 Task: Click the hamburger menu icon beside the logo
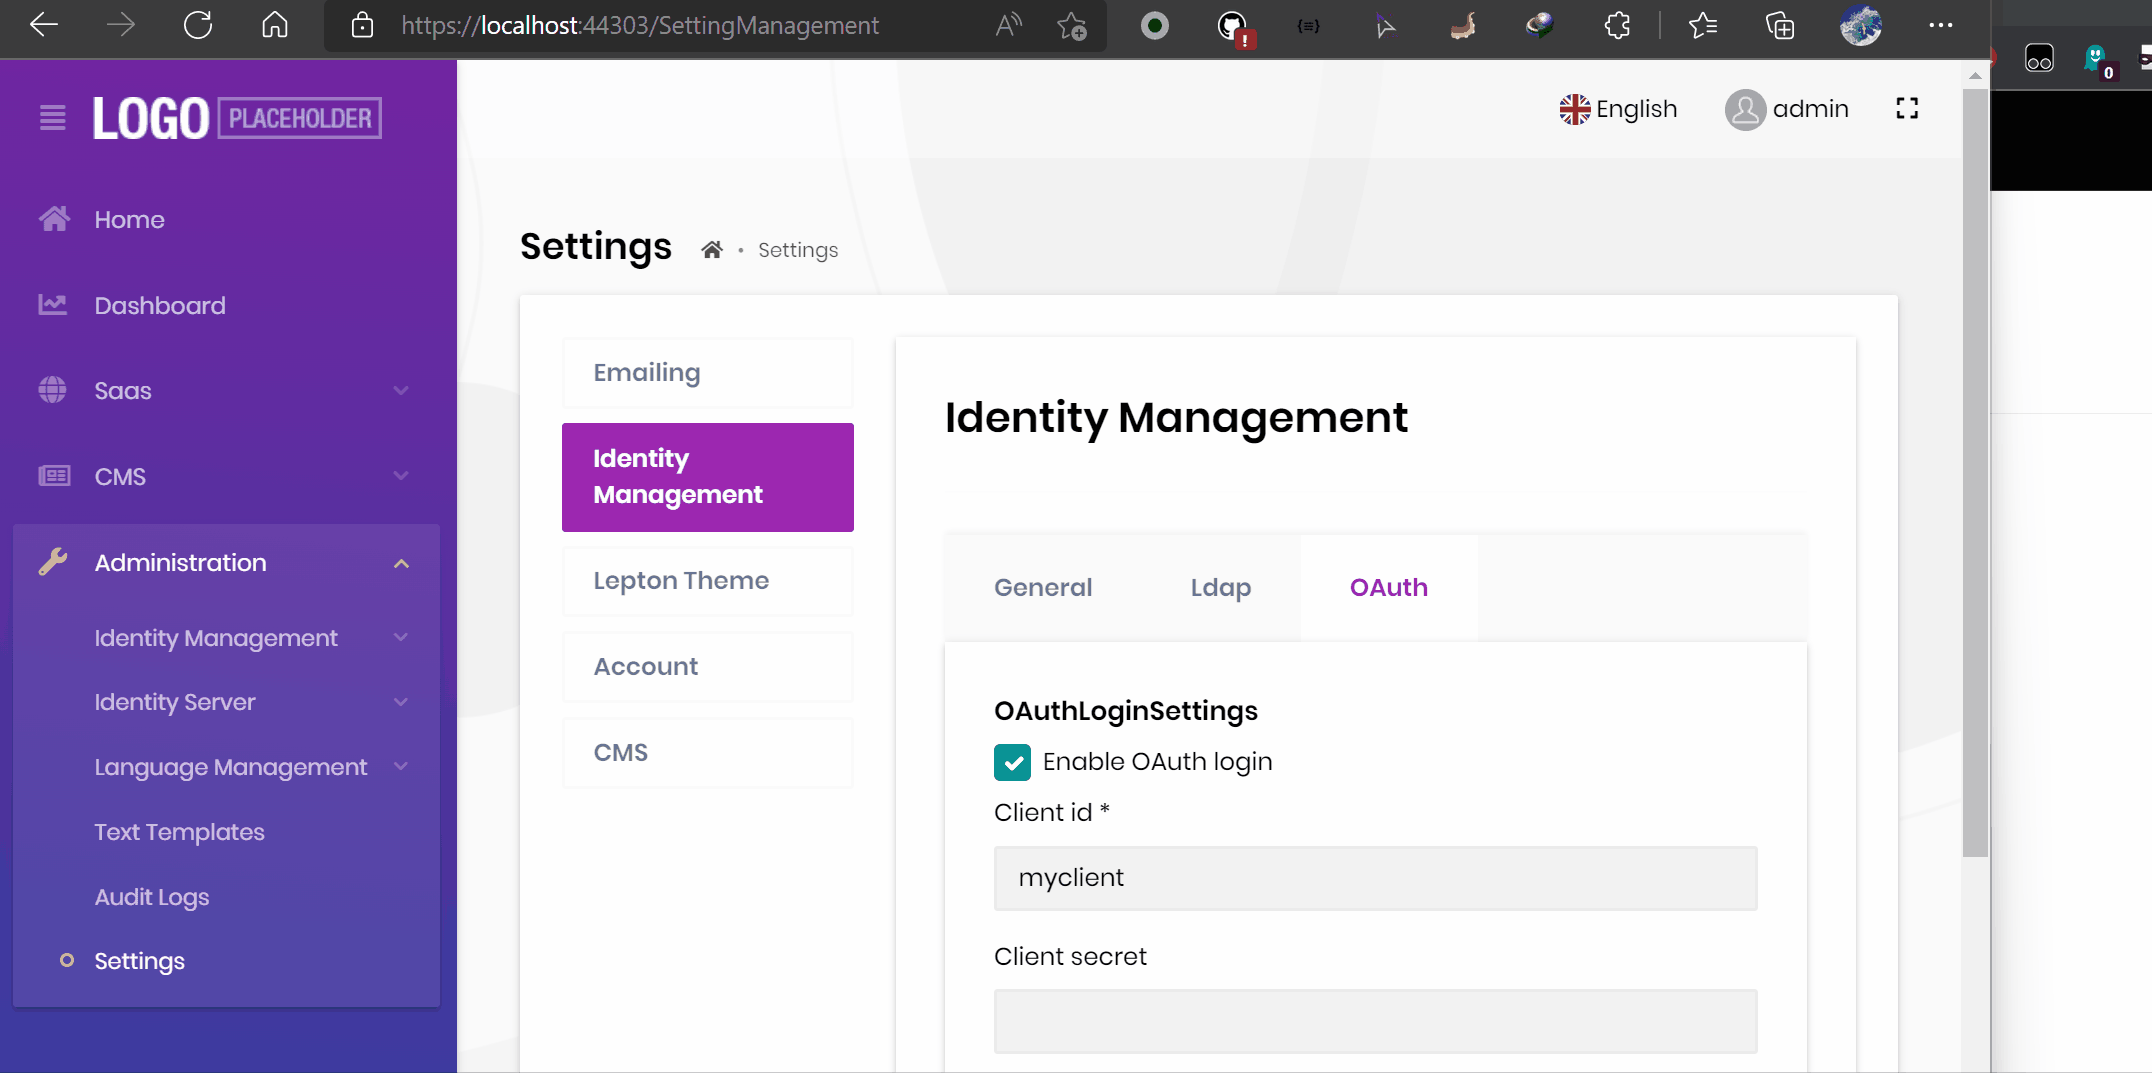tap(53, 118)
